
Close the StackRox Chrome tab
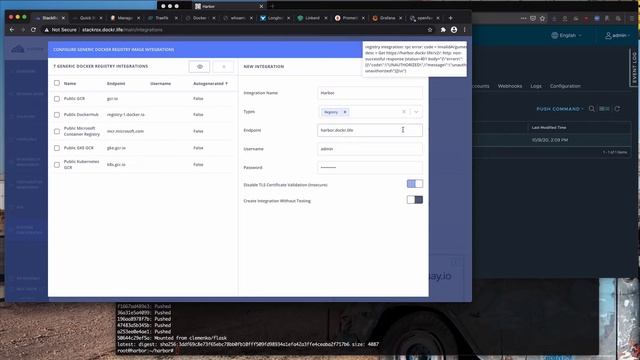(63, 18)
